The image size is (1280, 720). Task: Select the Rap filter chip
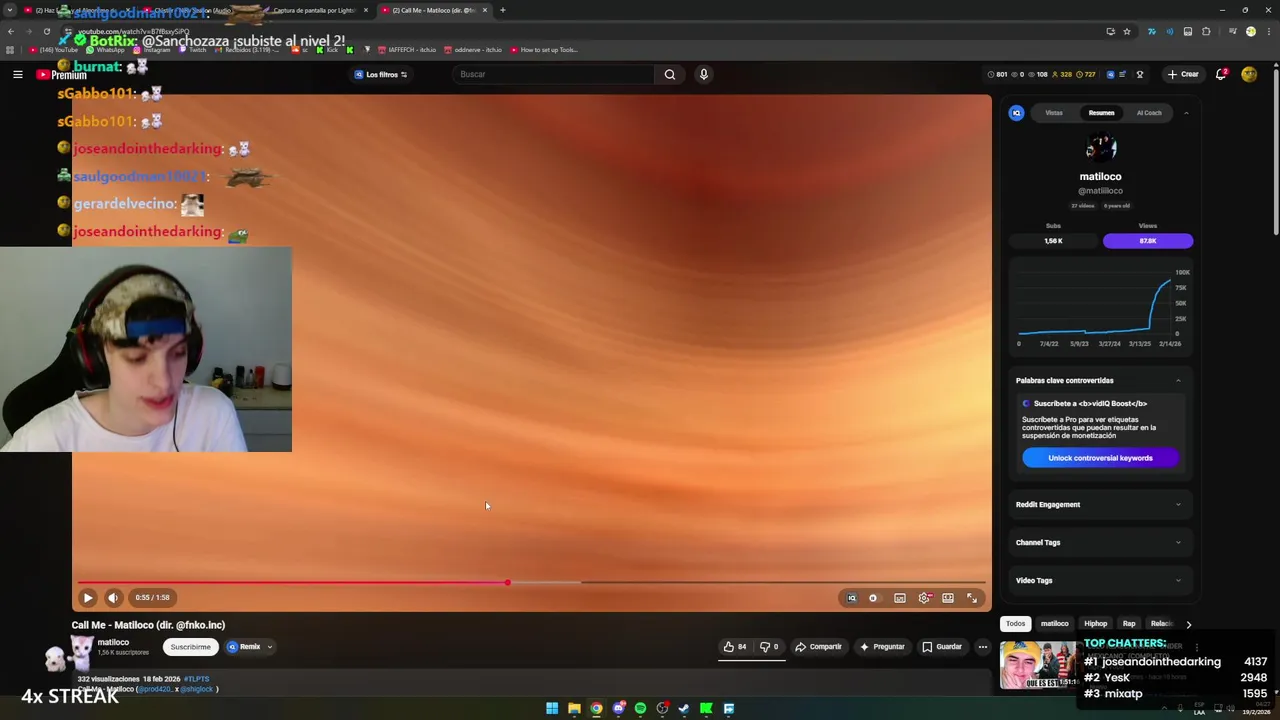pyautogui.click(x=1129, y=624)
